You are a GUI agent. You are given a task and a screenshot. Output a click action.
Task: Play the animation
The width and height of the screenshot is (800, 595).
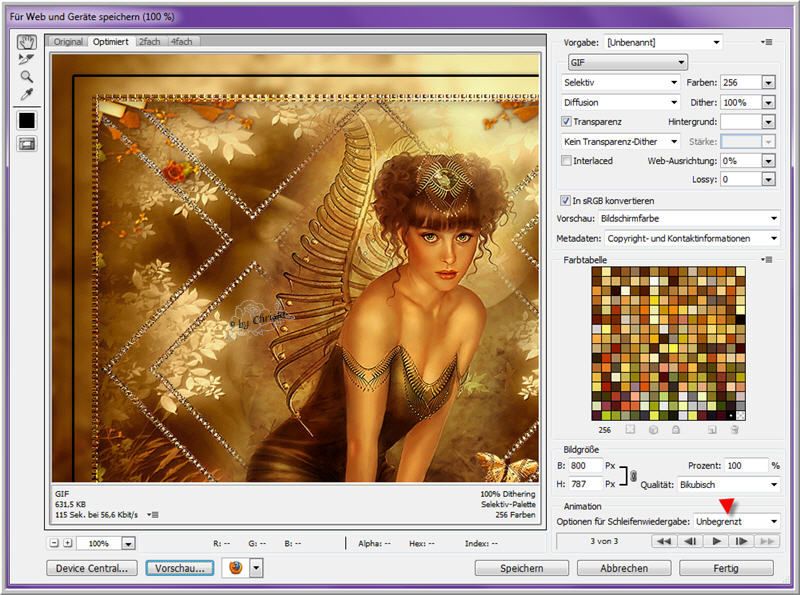(716, 541)
